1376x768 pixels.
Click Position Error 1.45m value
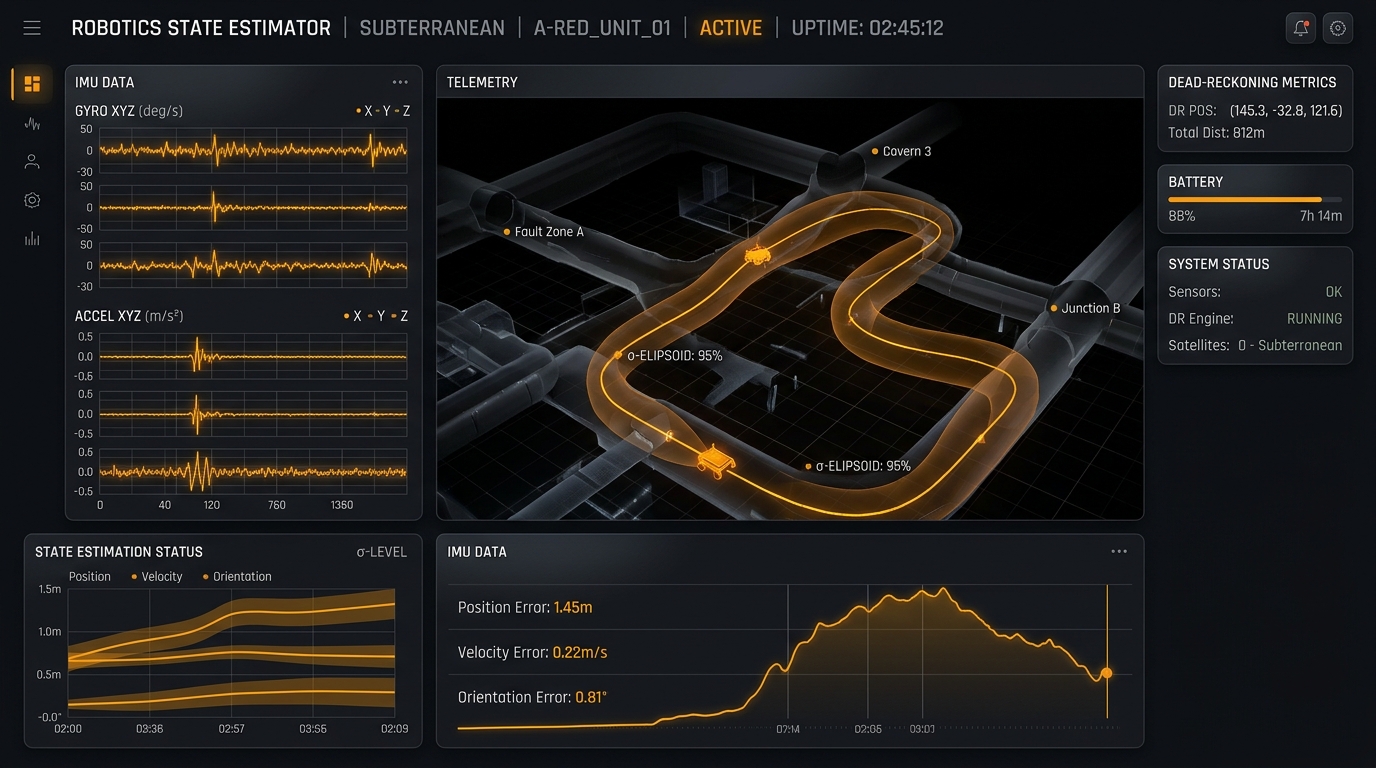point(573,607)
